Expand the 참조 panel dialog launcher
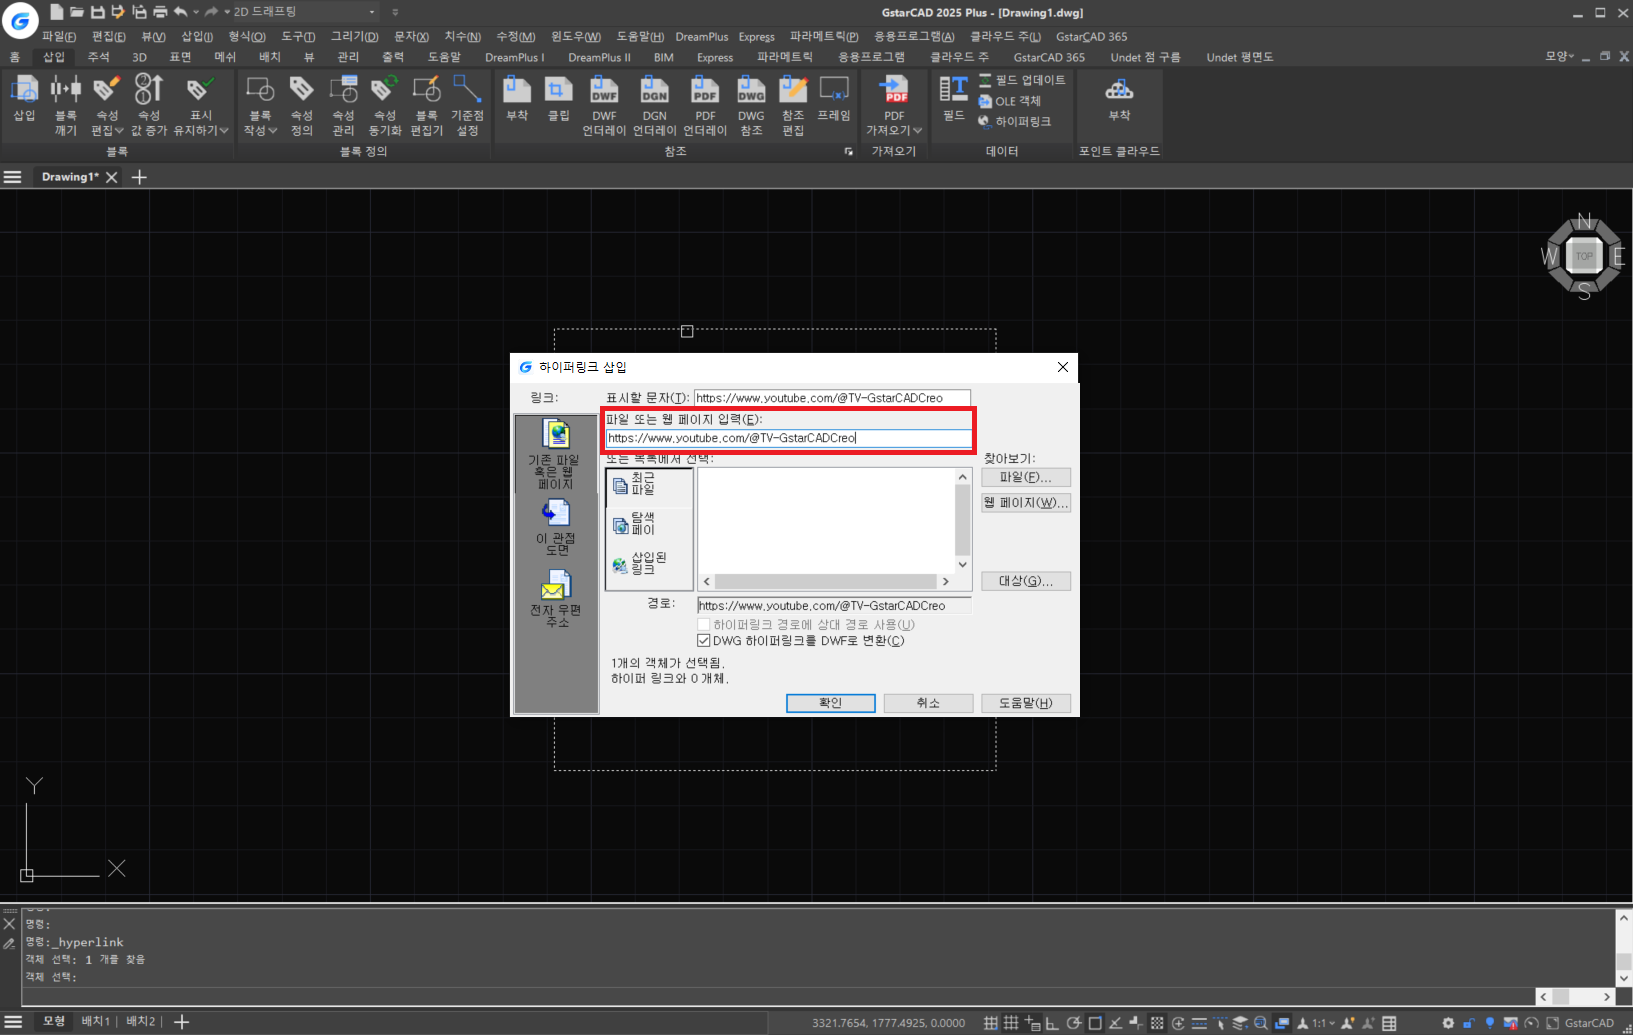1633x1035 pixels. pos(849,152)
